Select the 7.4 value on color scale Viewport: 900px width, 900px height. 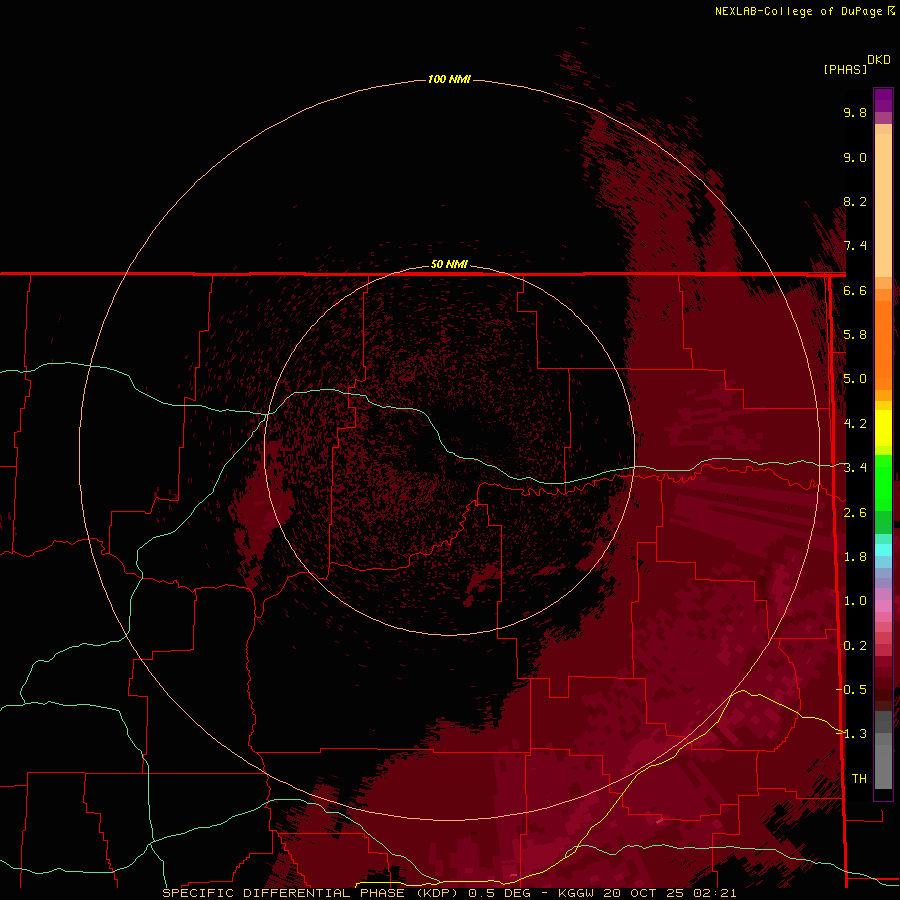click(855, 246)
